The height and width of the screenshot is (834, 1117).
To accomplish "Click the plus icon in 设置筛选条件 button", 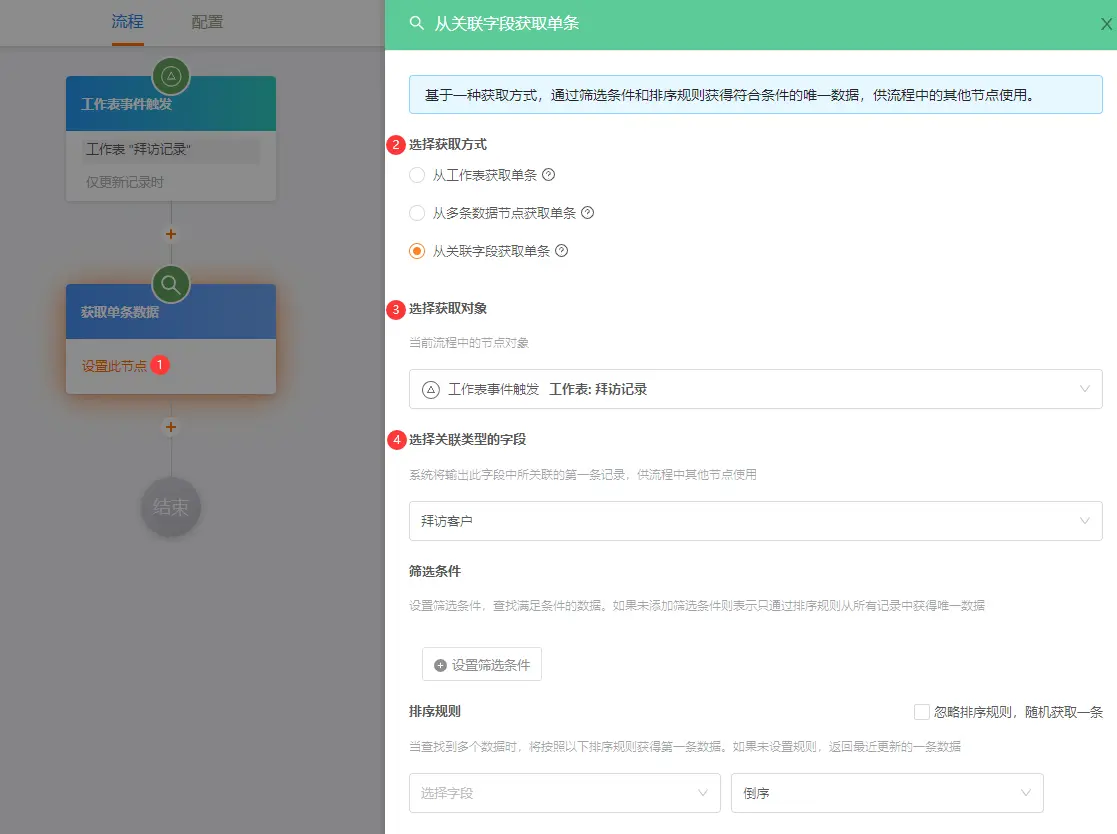I will [x=440, y=665].
